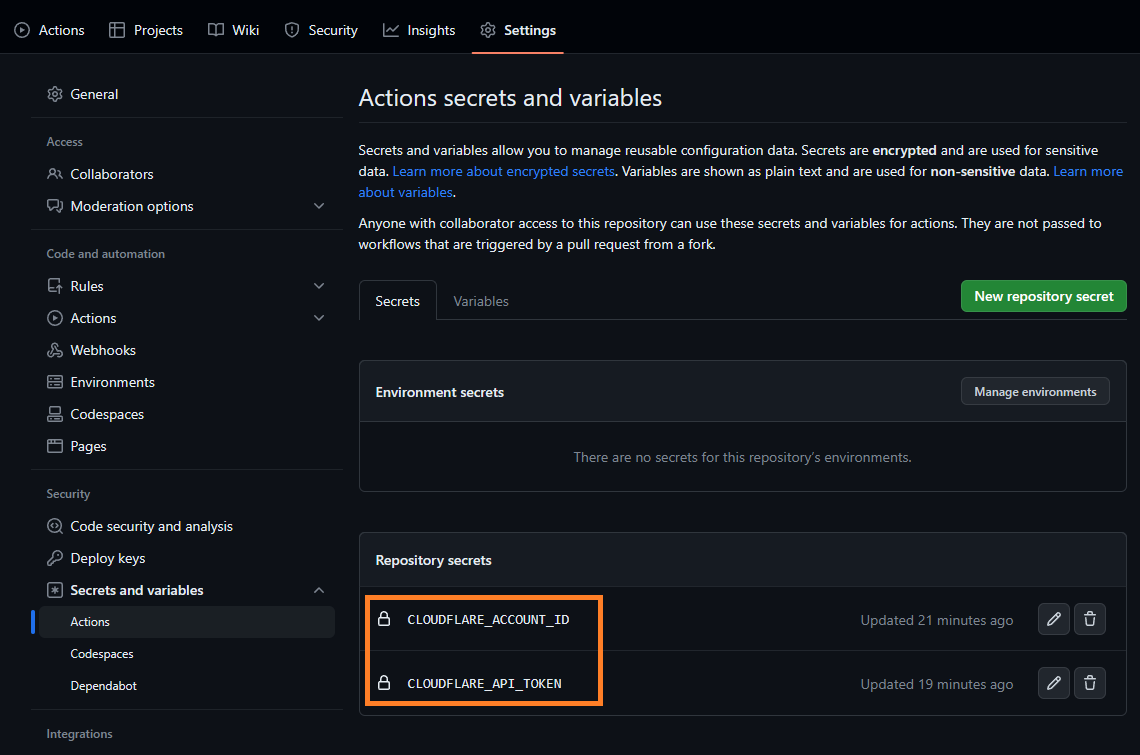Viewport: 1140px width, 755px height.
Task: Click Manage environments button
Action: pos(1035,392)
